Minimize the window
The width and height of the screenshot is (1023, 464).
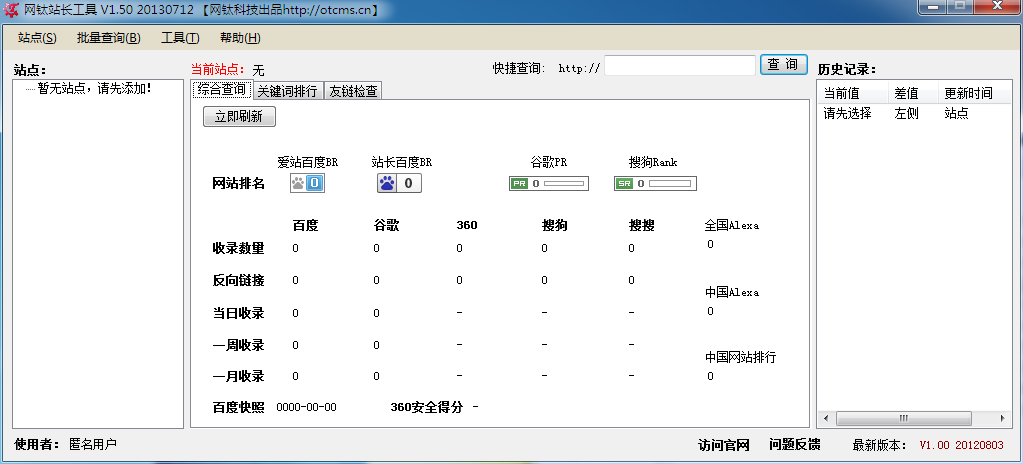coord(932,6)
